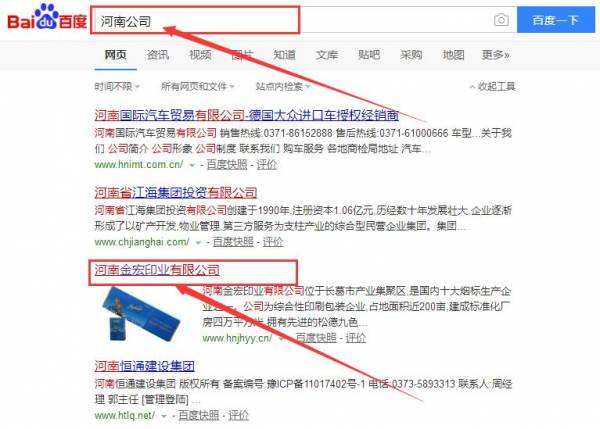Open 百度快照 for www.hnimt.com.cn
Viewport: 600px width, 429px height.
227,165
